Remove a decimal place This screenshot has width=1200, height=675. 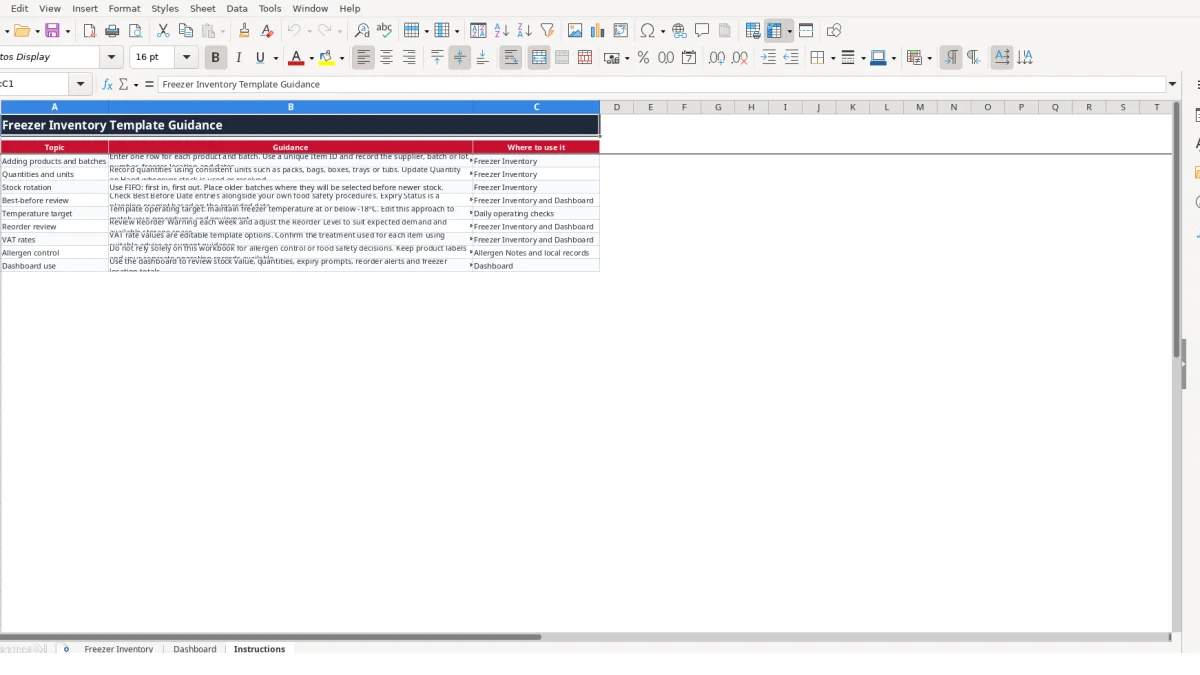(x=740, y=58)
